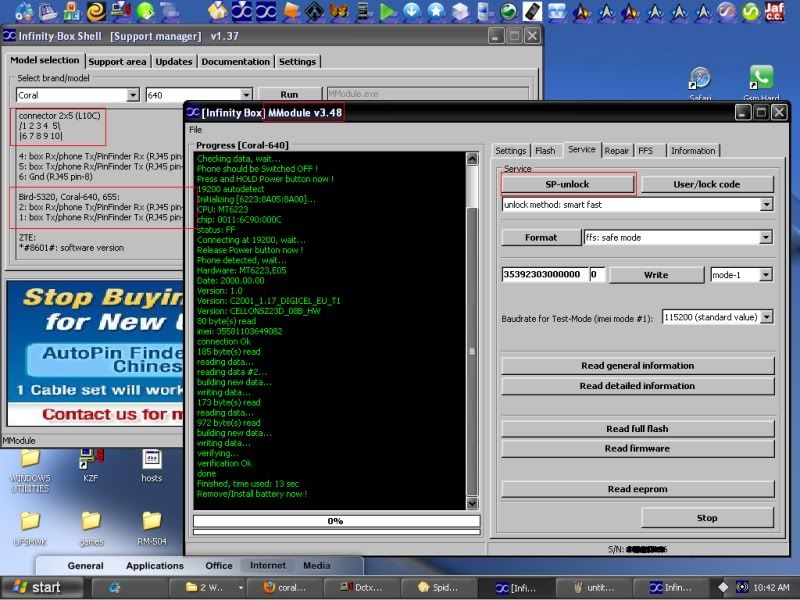
Task: Open the mode-1 IMEI mode dropdown
Action: pos(765,275)
